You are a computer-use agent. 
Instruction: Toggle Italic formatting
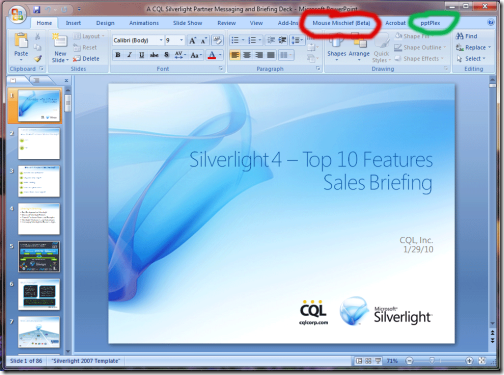click(130, 55)
